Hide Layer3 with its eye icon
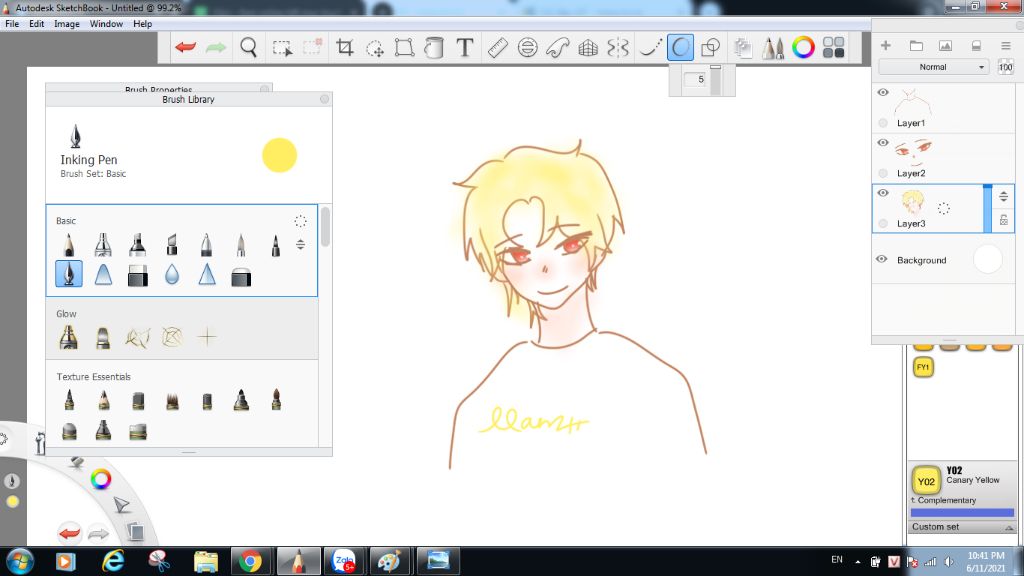 pyautogui.click(x=883, y=193)
